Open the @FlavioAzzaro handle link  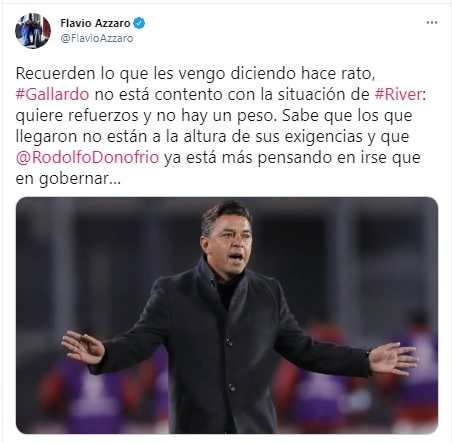(x=97, y=38)
